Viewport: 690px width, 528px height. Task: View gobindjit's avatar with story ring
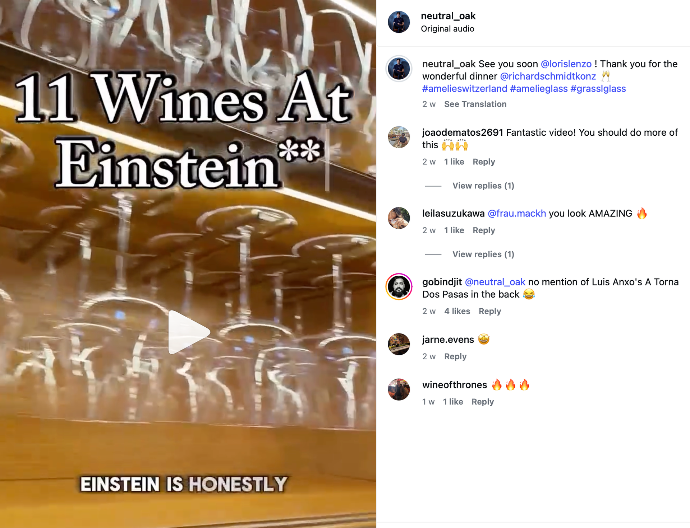(x=399, y=287)
